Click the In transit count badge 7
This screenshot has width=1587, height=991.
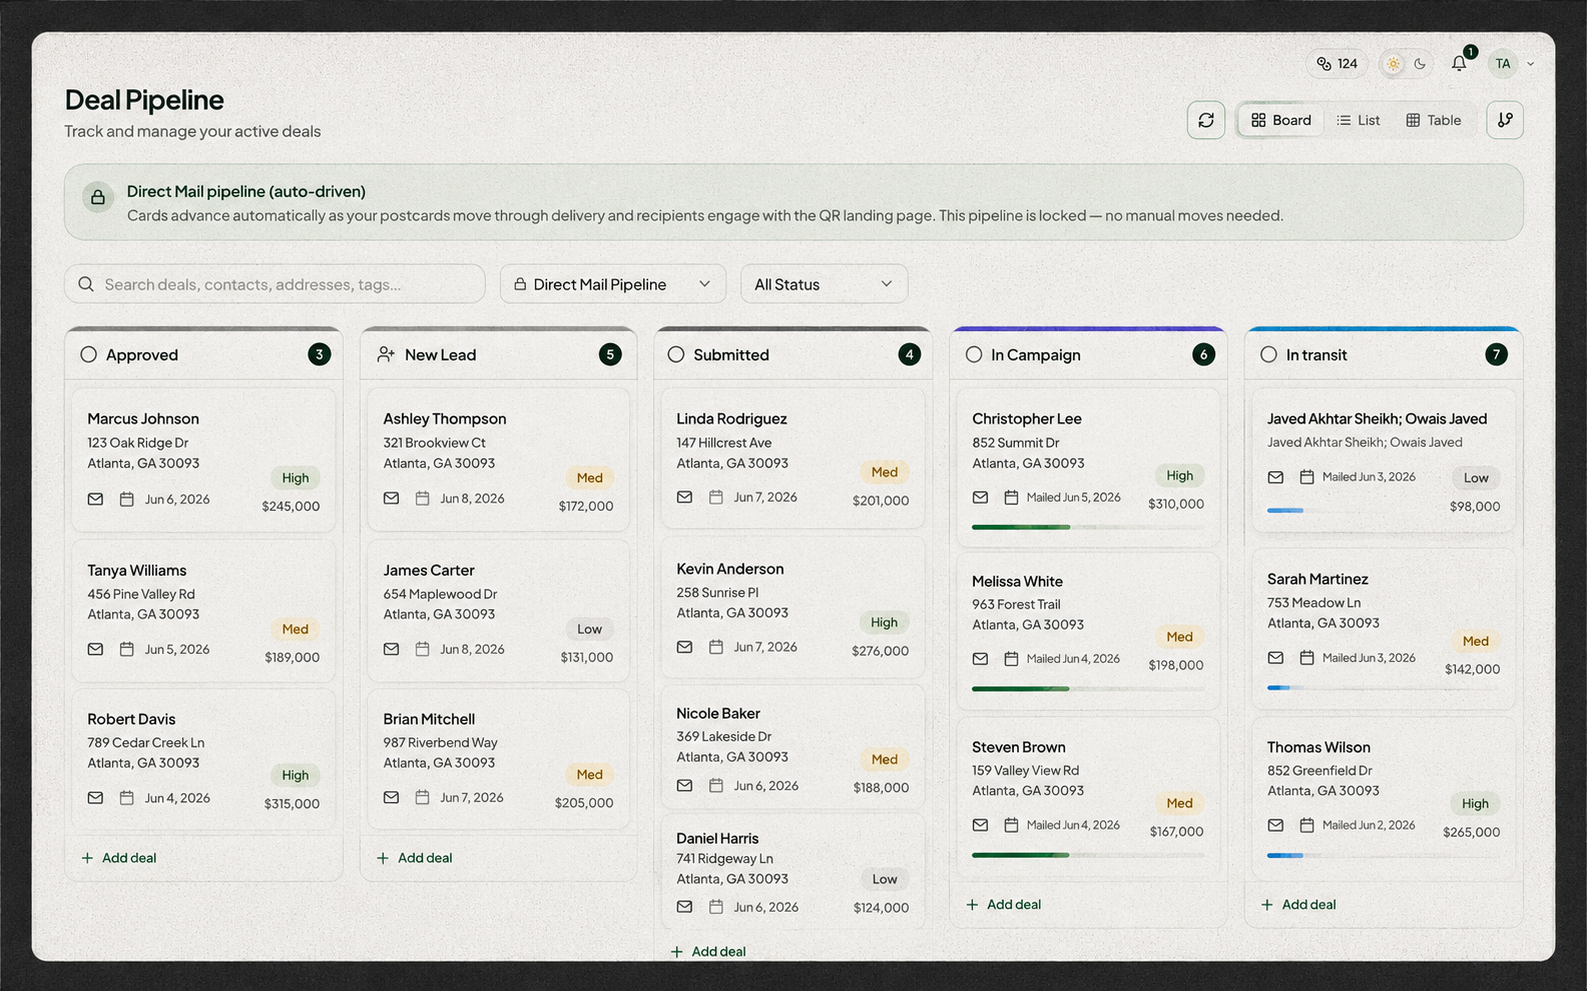1496,354
